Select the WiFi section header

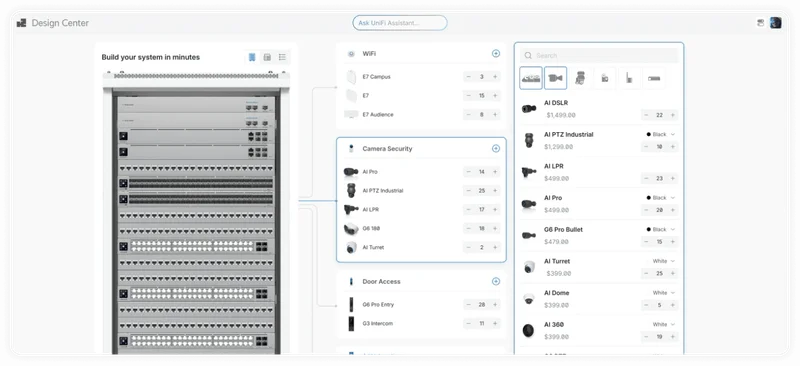[x=369, y=54]
